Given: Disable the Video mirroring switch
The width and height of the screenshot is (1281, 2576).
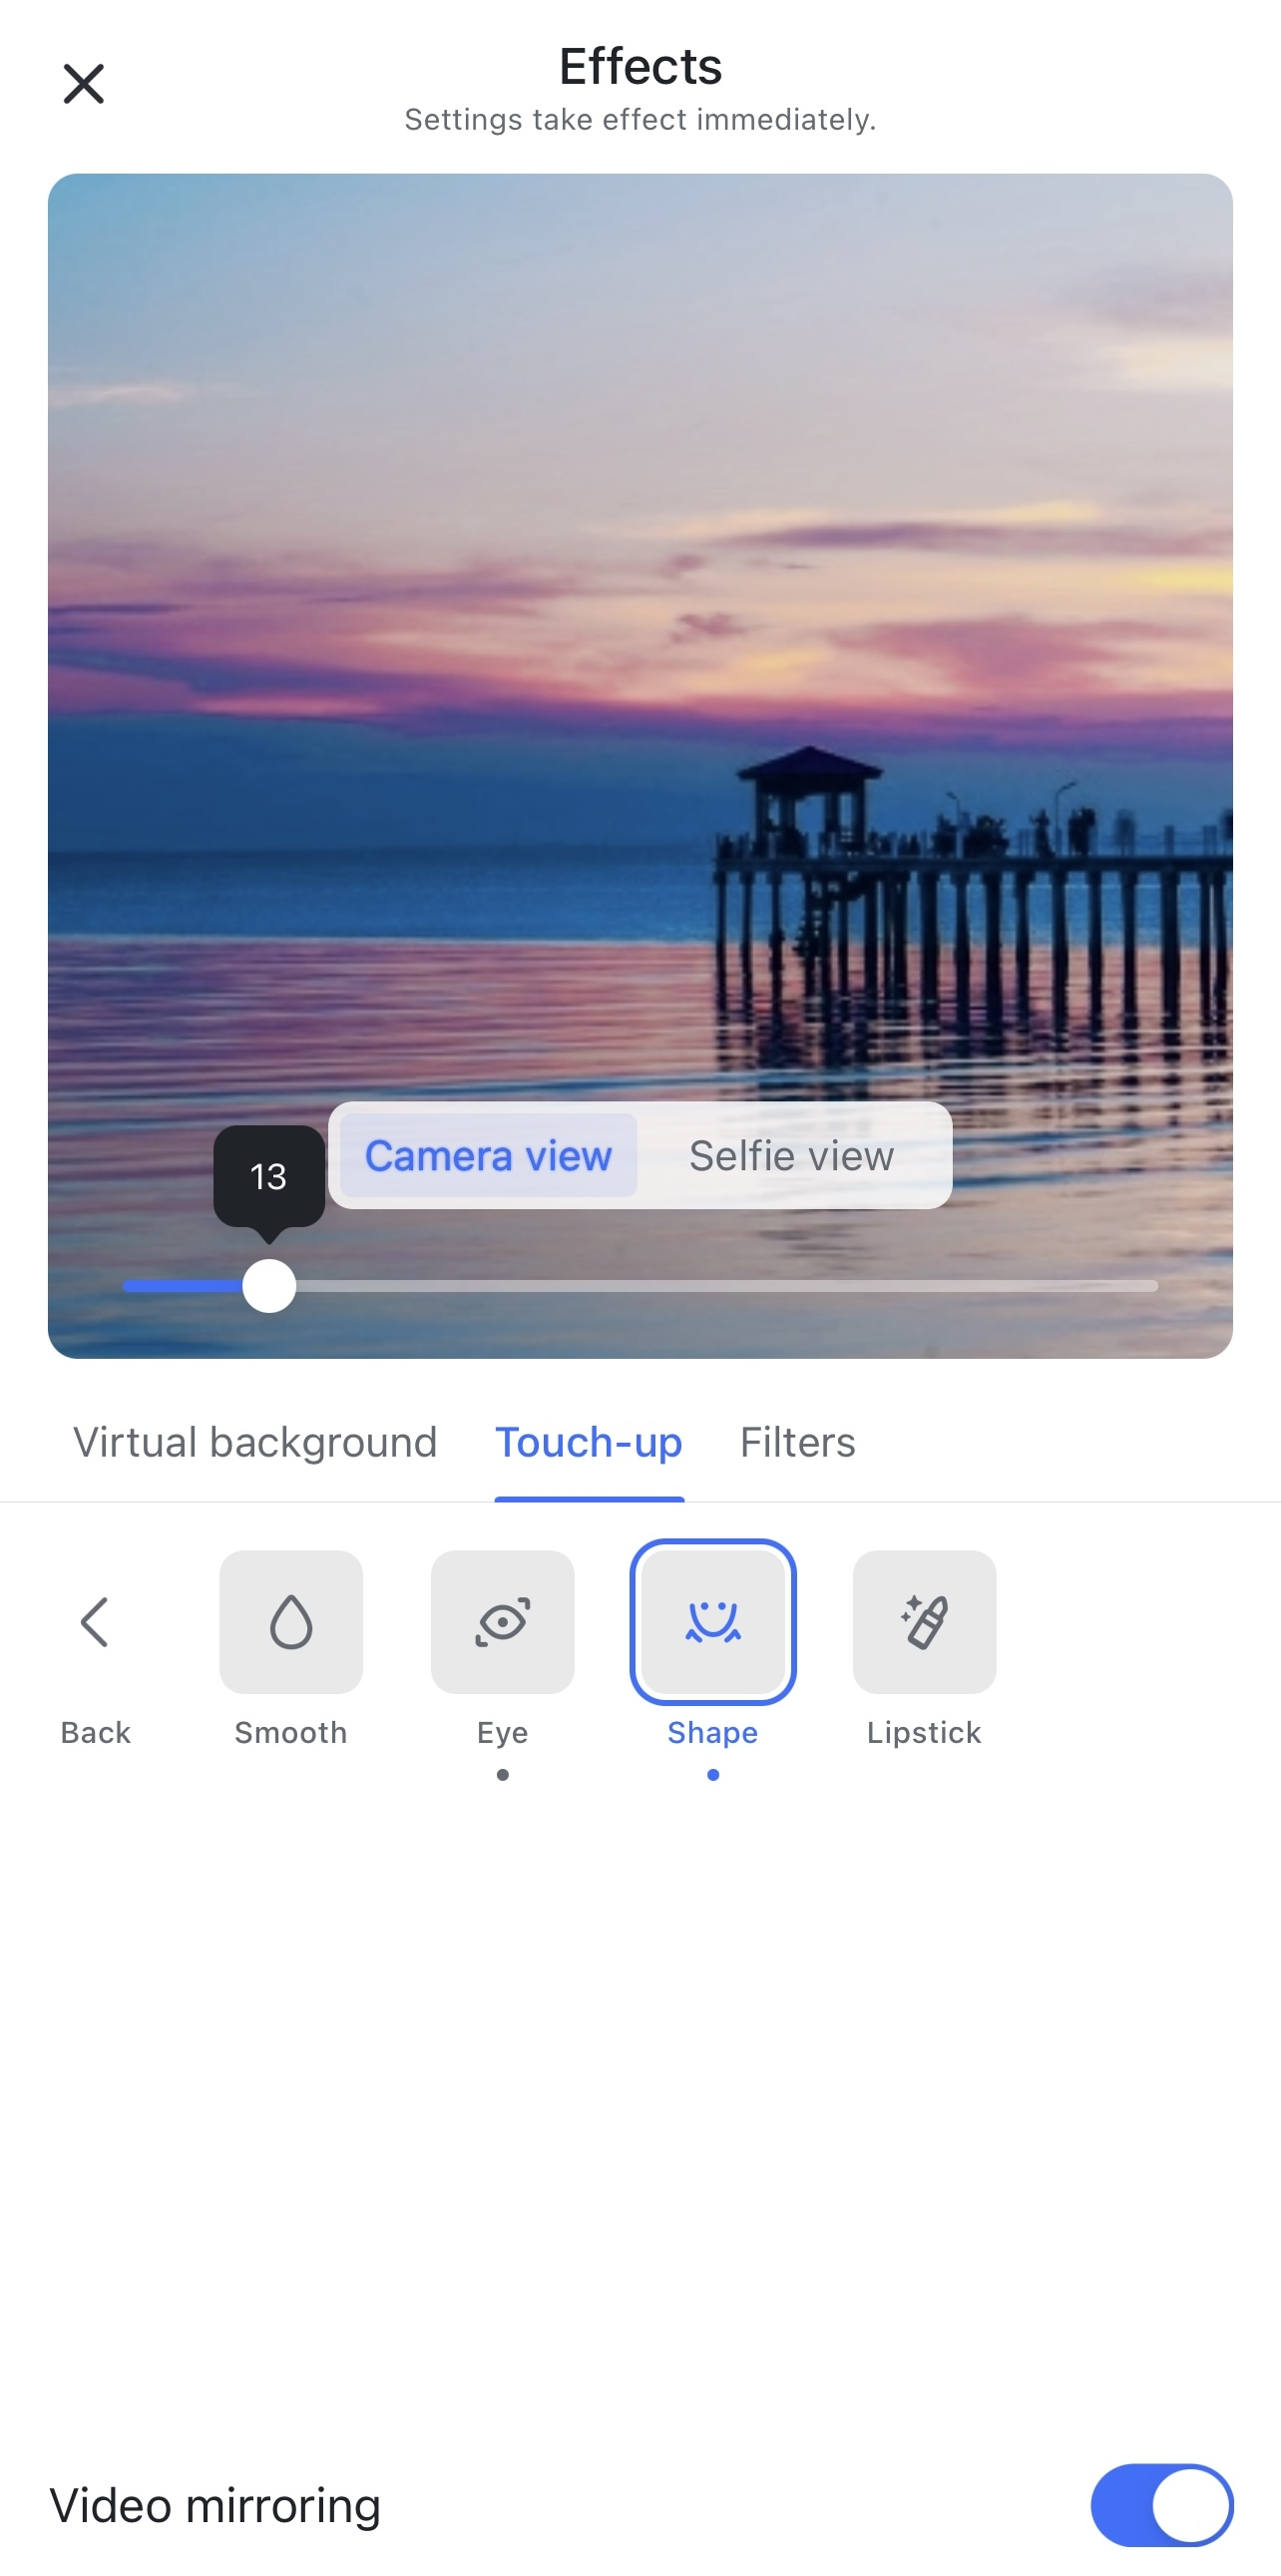Looking at the screenshot, I should click(1161, 2505).
